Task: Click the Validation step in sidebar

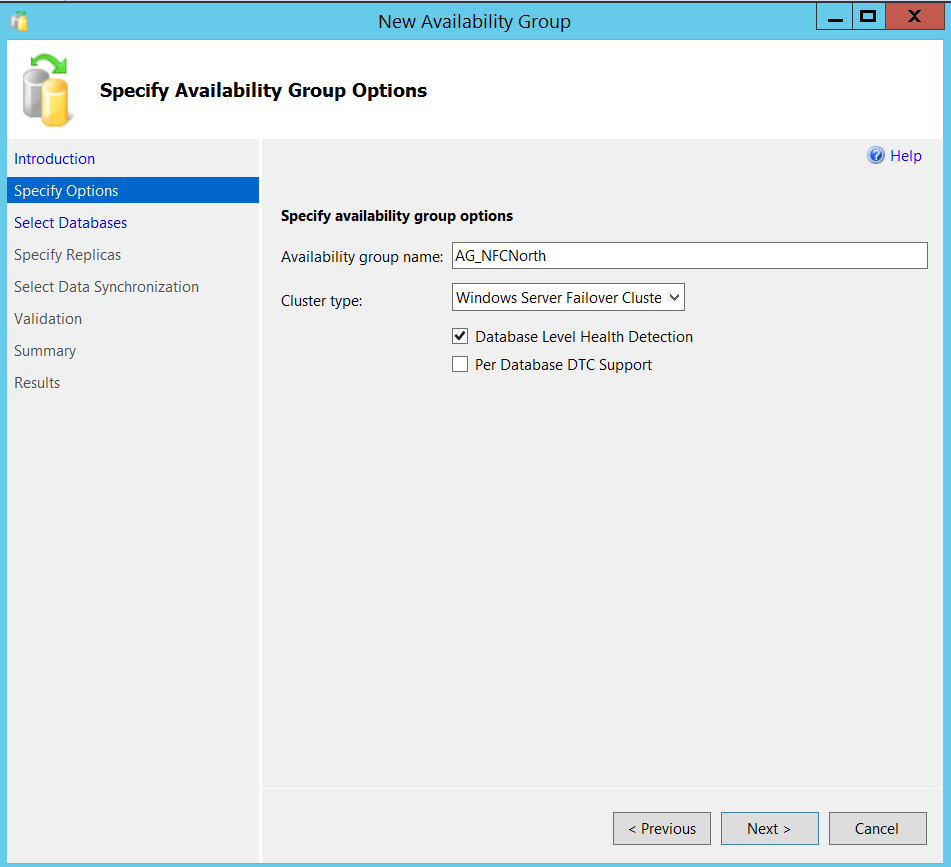Action: coord(48,319)
